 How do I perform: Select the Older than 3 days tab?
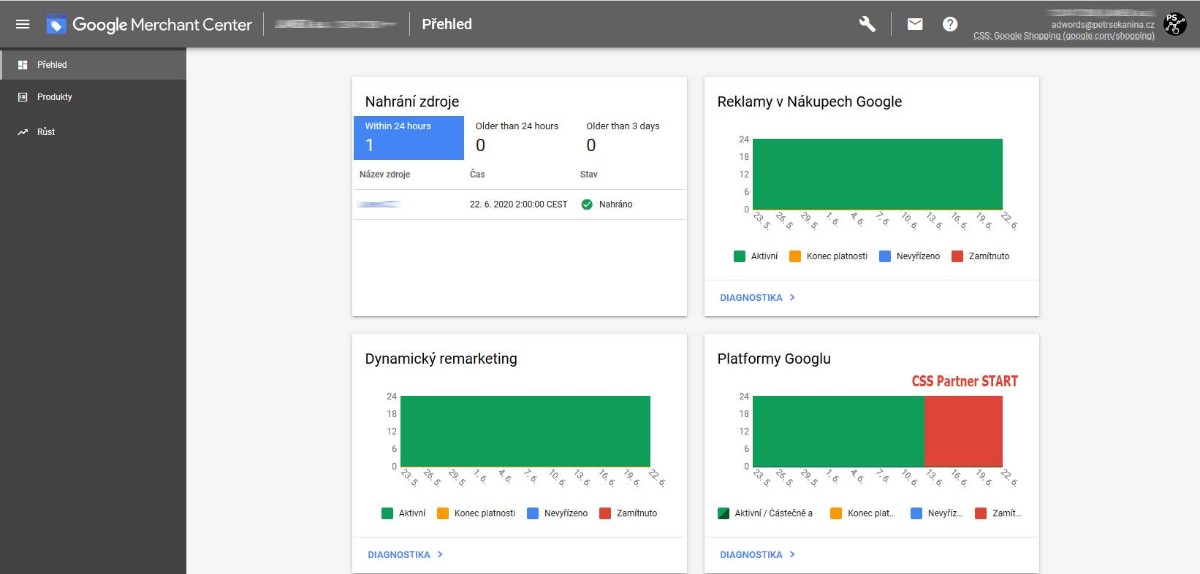point(631,138)
